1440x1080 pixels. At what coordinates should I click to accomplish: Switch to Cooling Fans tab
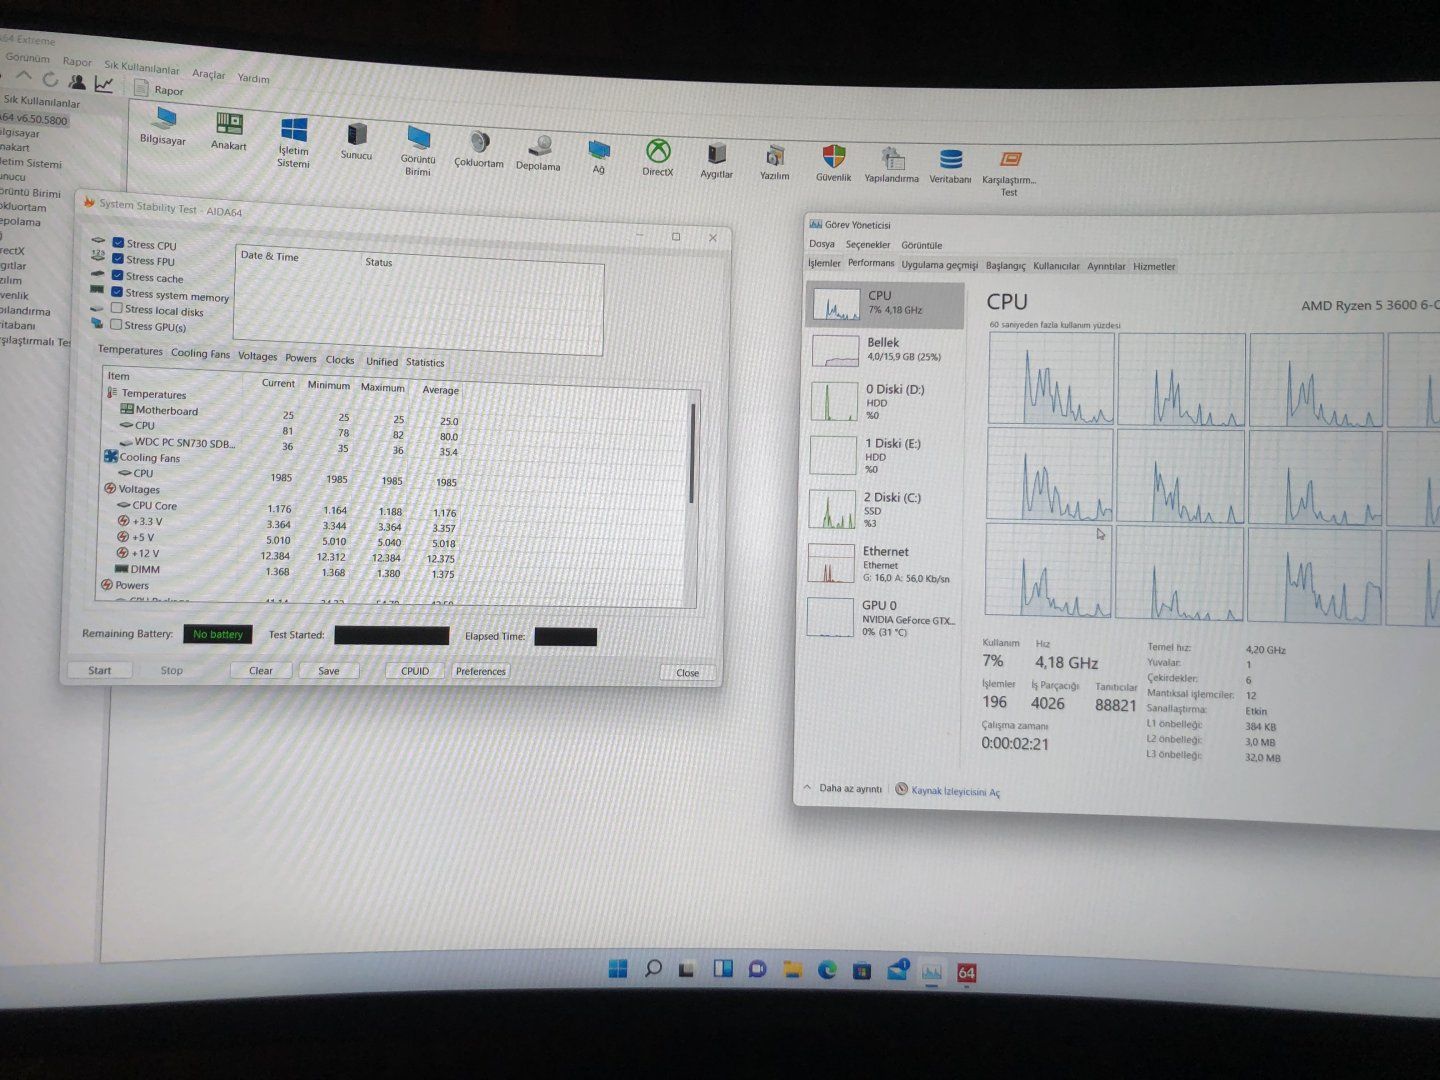point(200,353)
